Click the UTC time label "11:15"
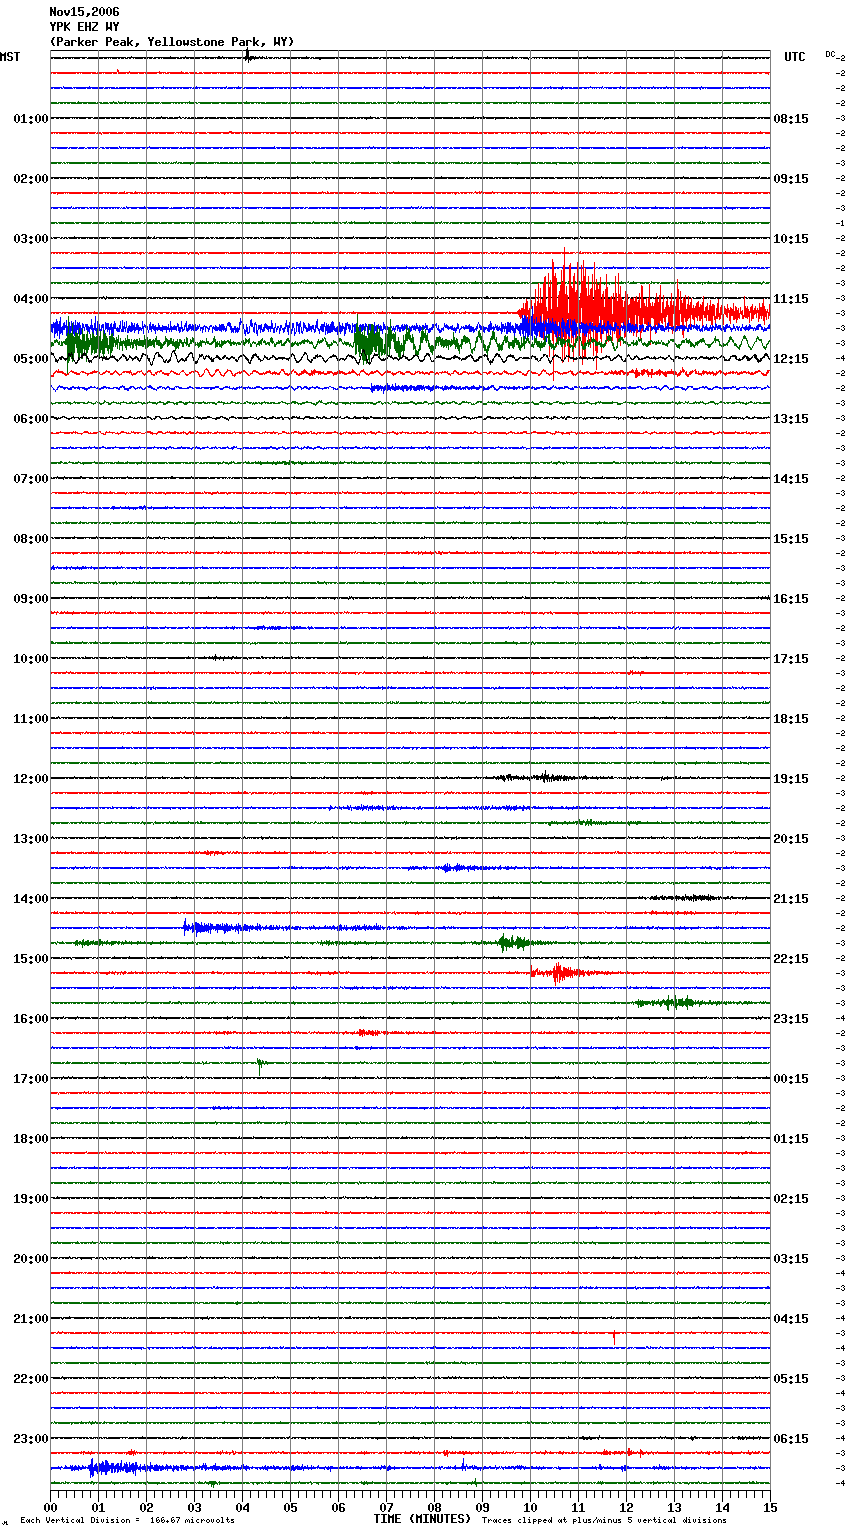Viewport: 850px width, 1534px height. click(791, 299)
